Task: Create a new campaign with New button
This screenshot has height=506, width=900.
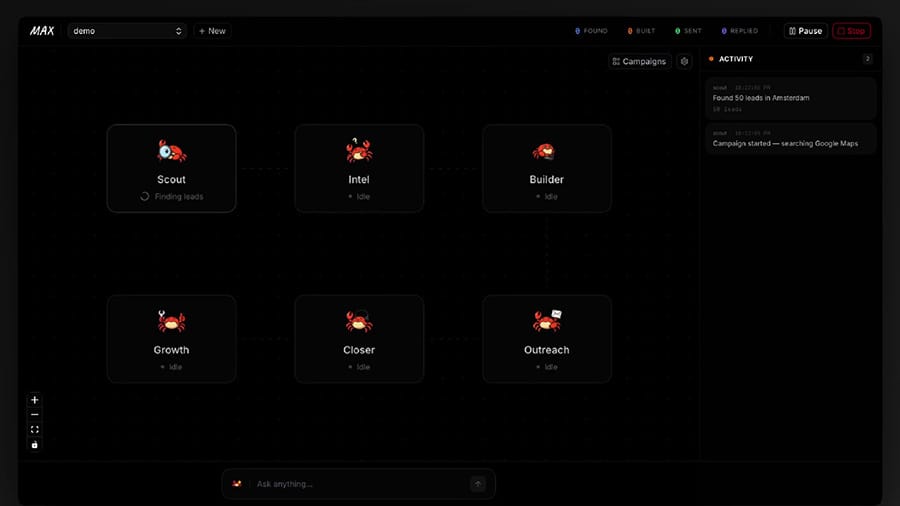Action: pos(212,31)
